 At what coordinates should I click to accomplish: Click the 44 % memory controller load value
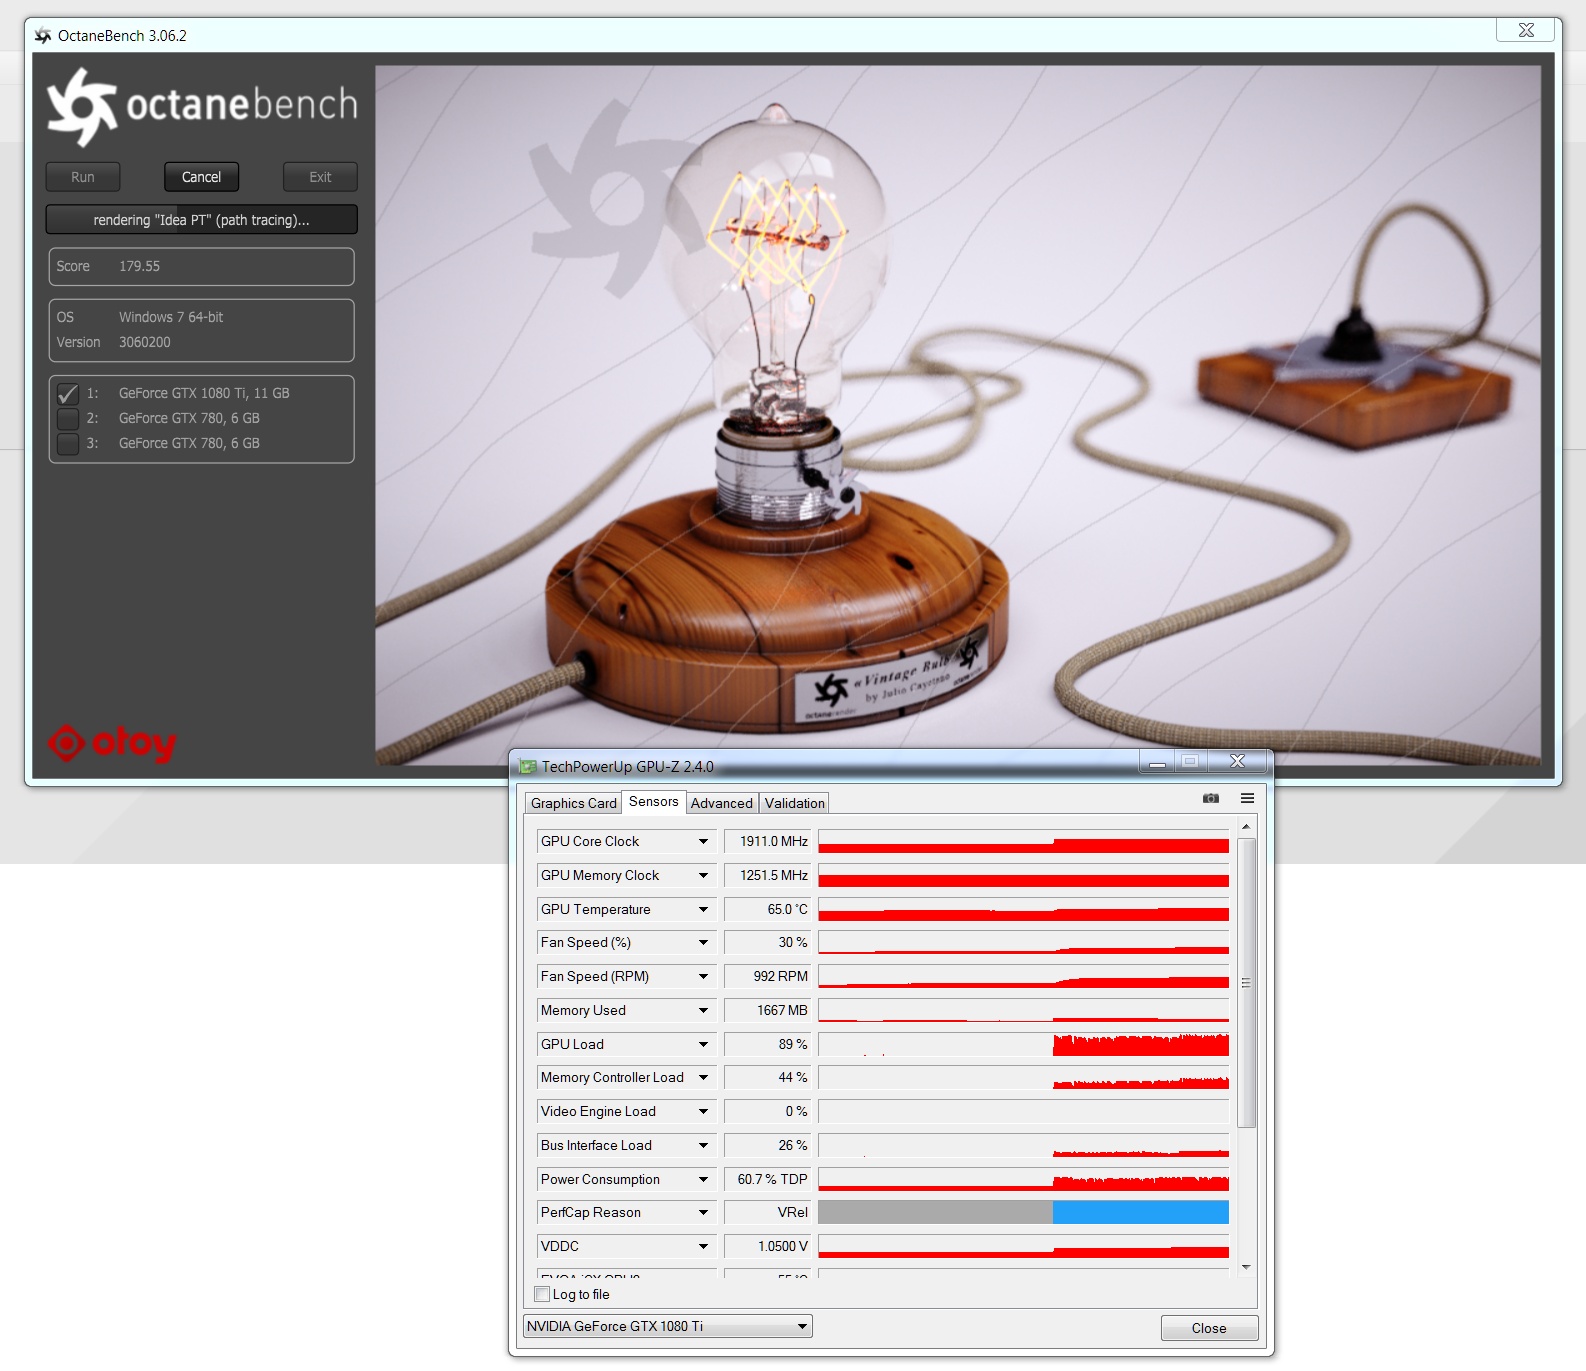point(768,1078)
